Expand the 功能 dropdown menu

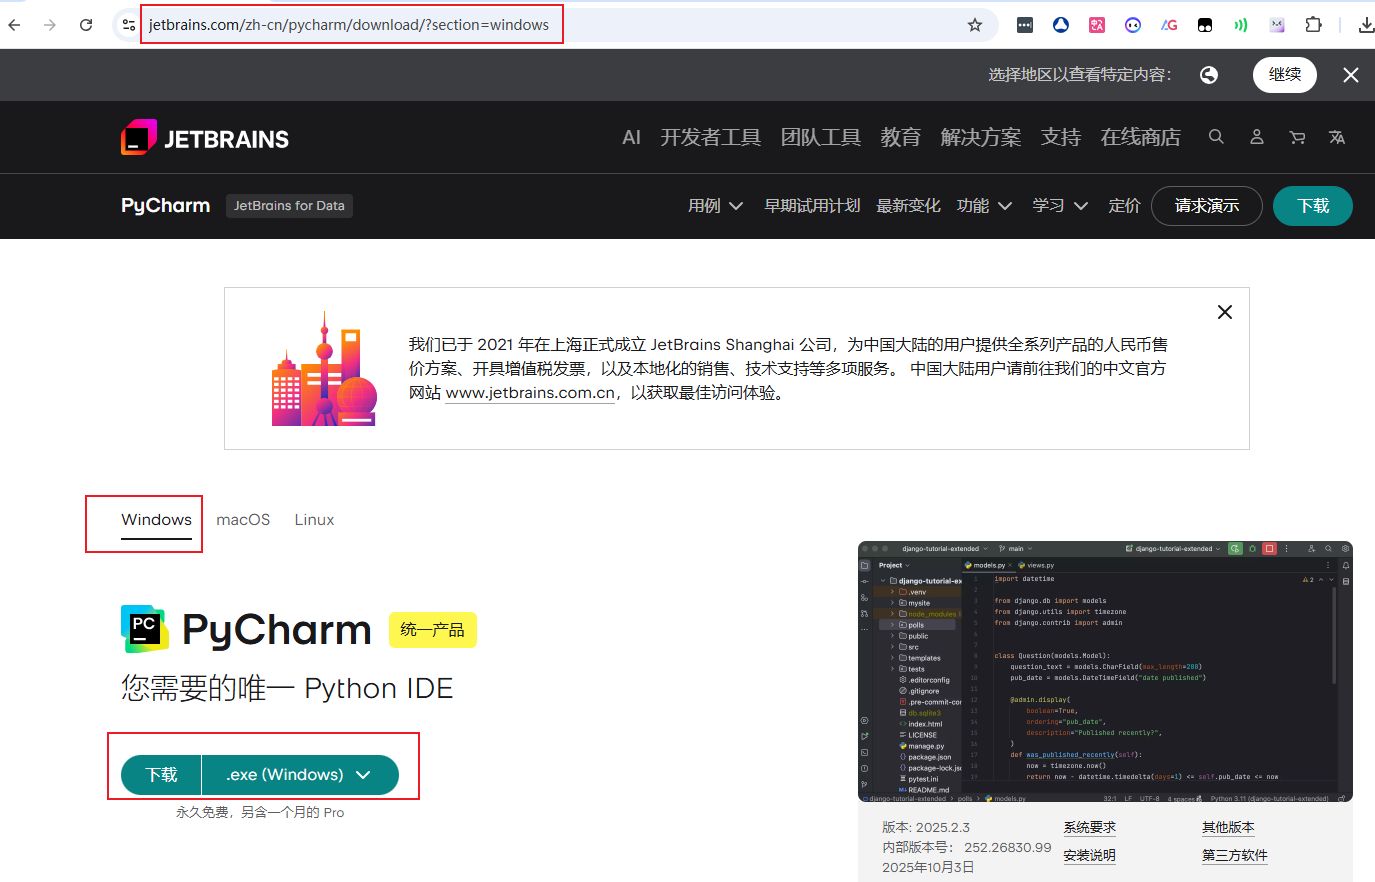[x=984, y=206]
